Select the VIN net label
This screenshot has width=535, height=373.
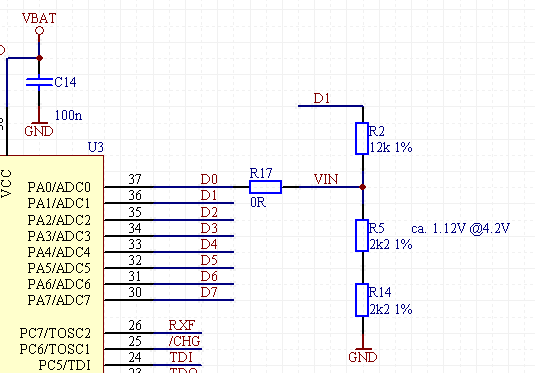pos(326,179)
